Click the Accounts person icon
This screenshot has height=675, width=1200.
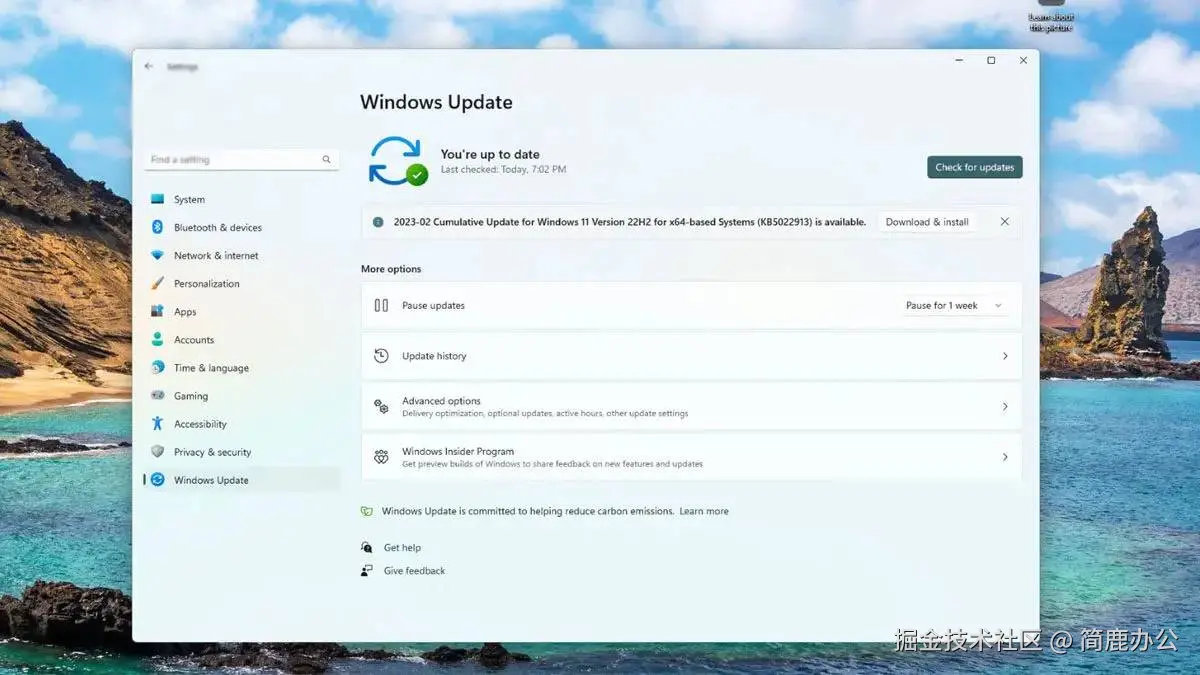click(x=157, y=339)
